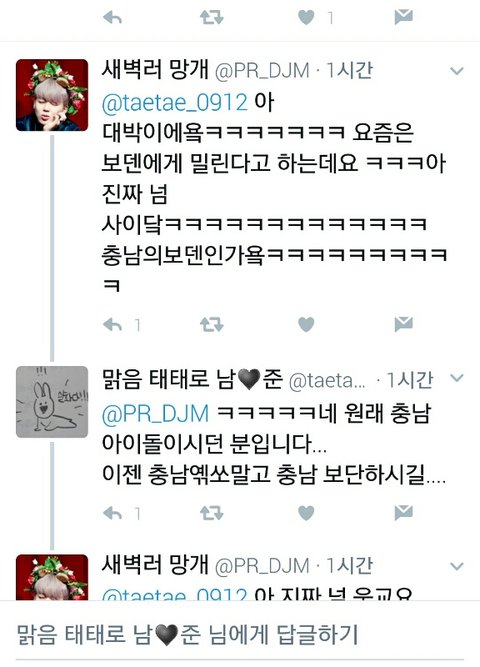This screenshot has height=667, width=480.
Task: Open chevron menu on bottom 새벽러 망개 tweet
Action: click(457, 566)
